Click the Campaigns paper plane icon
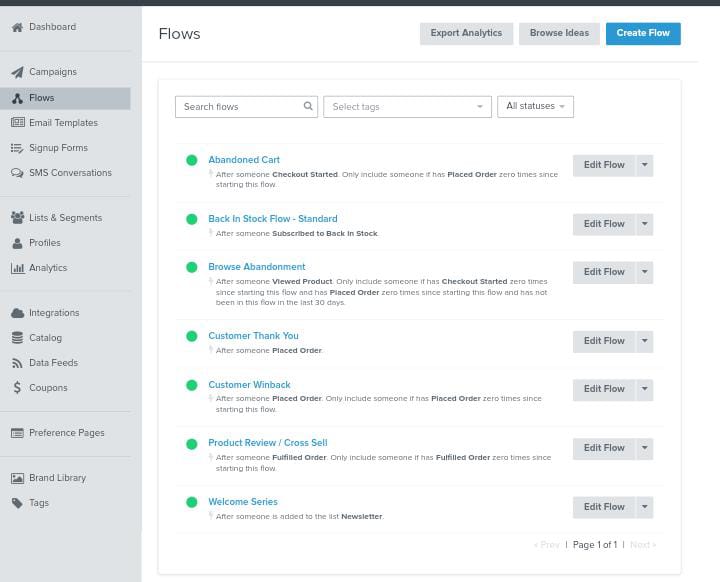Viewport: 720px width, 582px height. tap(17, 72)
